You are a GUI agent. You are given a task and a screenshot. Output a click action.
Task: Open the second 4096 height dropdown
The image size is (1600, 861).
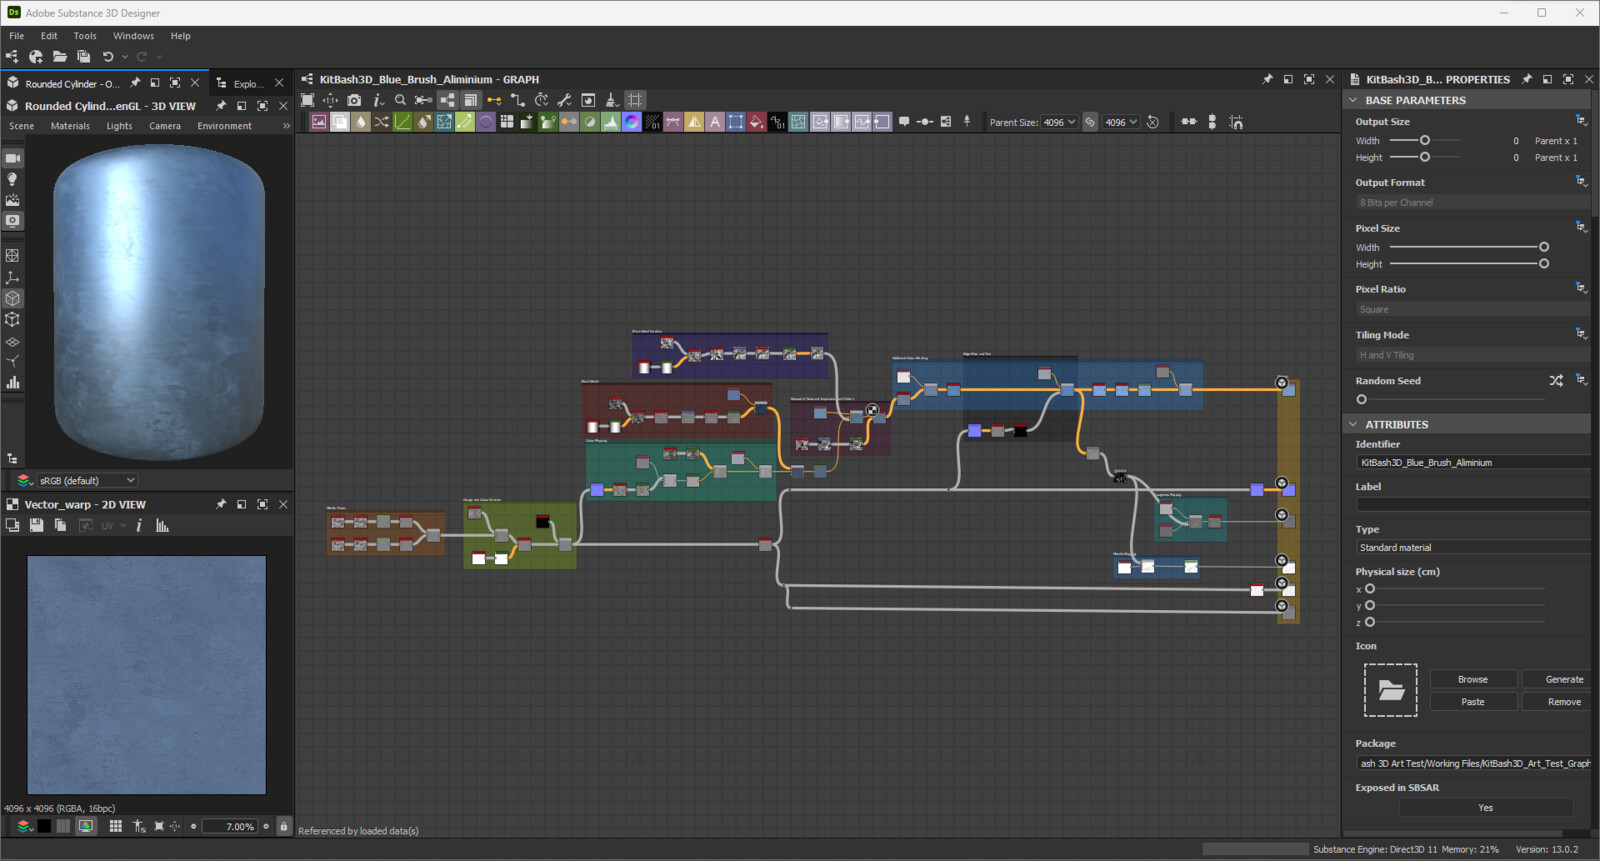pos(1120,122)
